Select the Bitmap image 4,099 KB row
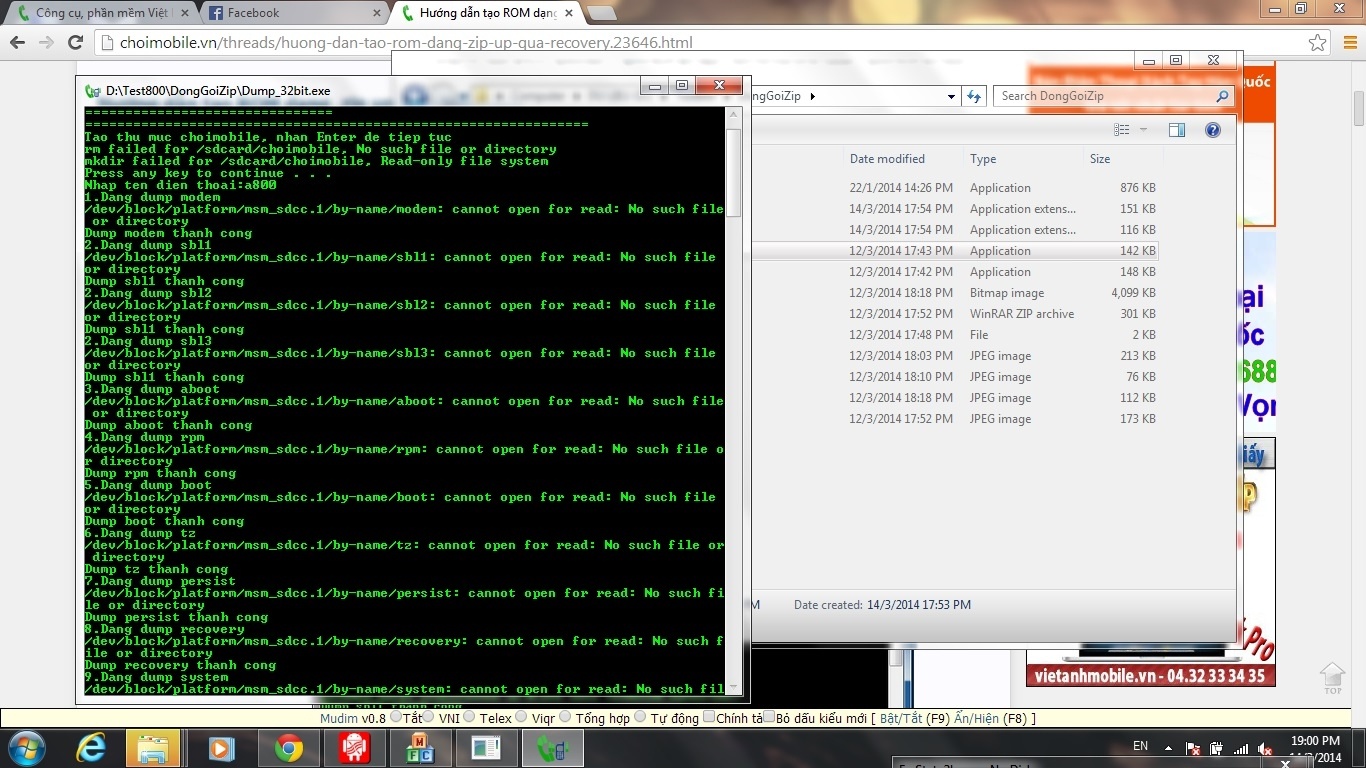1366x768 pixels. point(954,293)
